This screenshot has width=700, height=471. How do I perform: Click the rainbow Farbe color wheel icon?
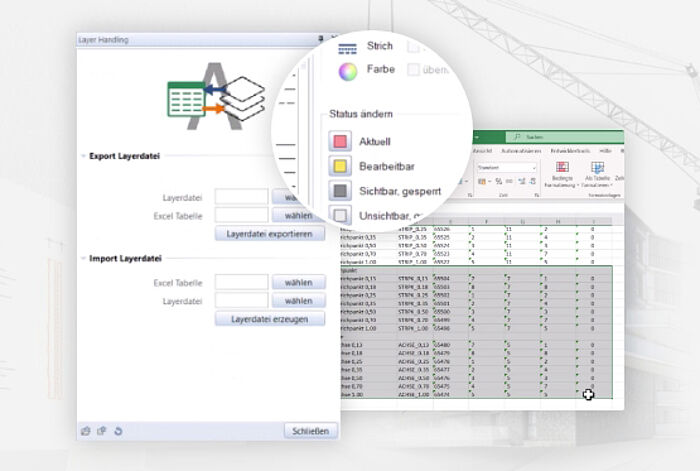(x=347, y=71)
